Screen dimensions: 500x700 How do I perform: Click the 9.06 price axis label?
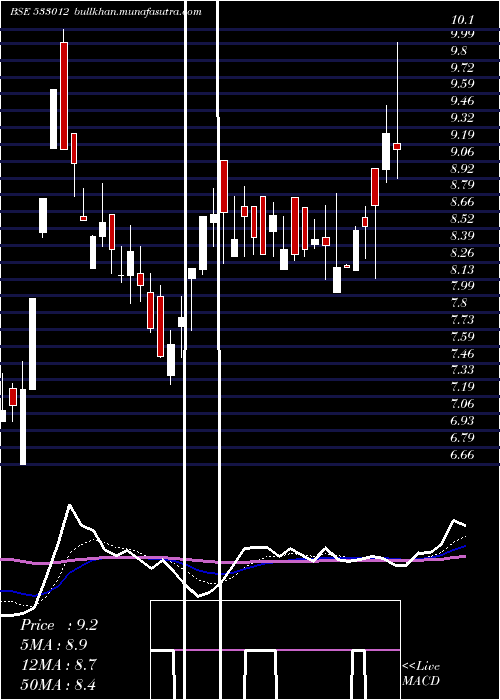click(462, 152)
